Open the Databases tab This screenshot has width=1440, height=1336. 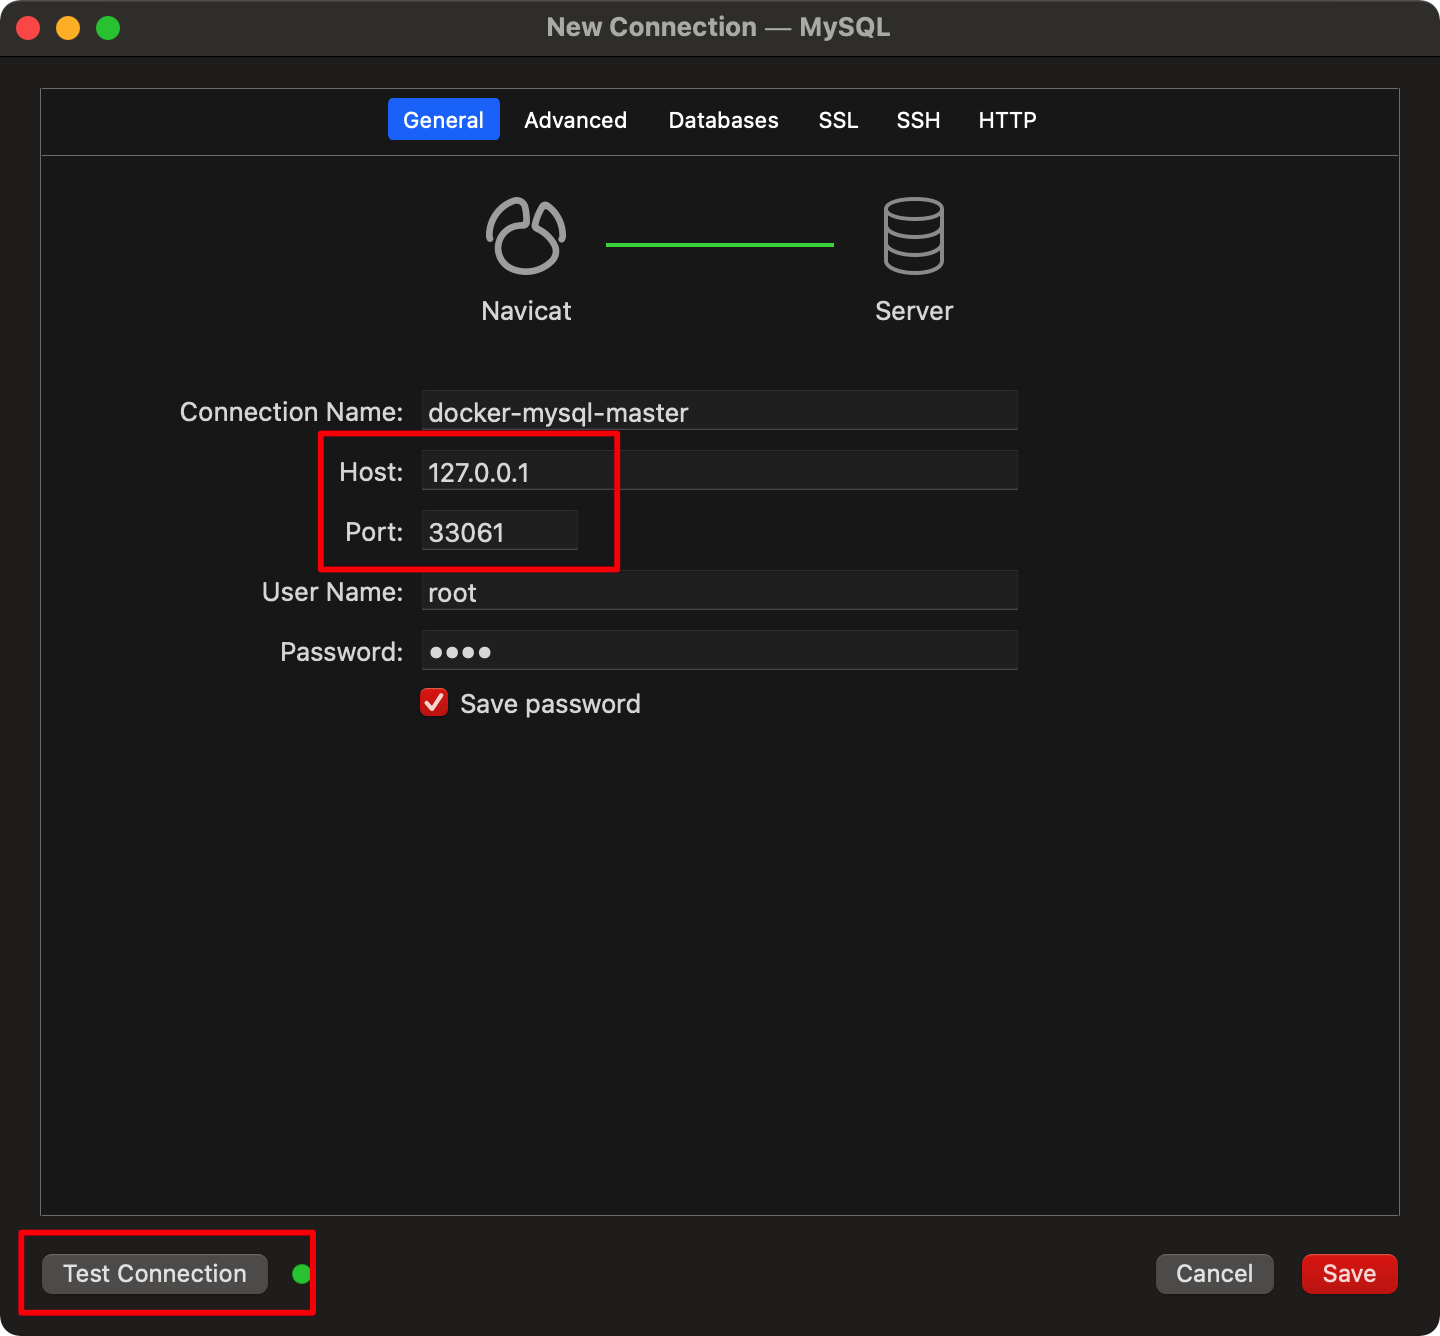point(723,120)
